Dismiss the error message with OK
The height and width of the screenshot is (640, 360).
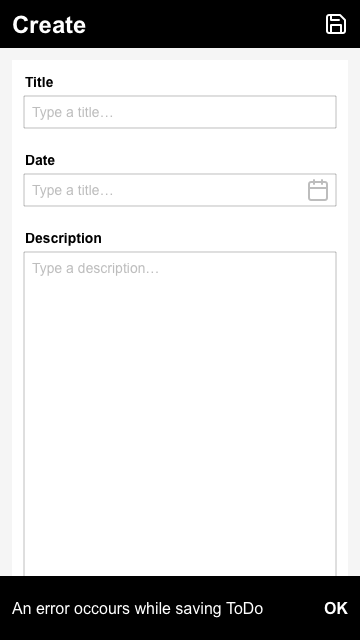click(x=336, y=608)
